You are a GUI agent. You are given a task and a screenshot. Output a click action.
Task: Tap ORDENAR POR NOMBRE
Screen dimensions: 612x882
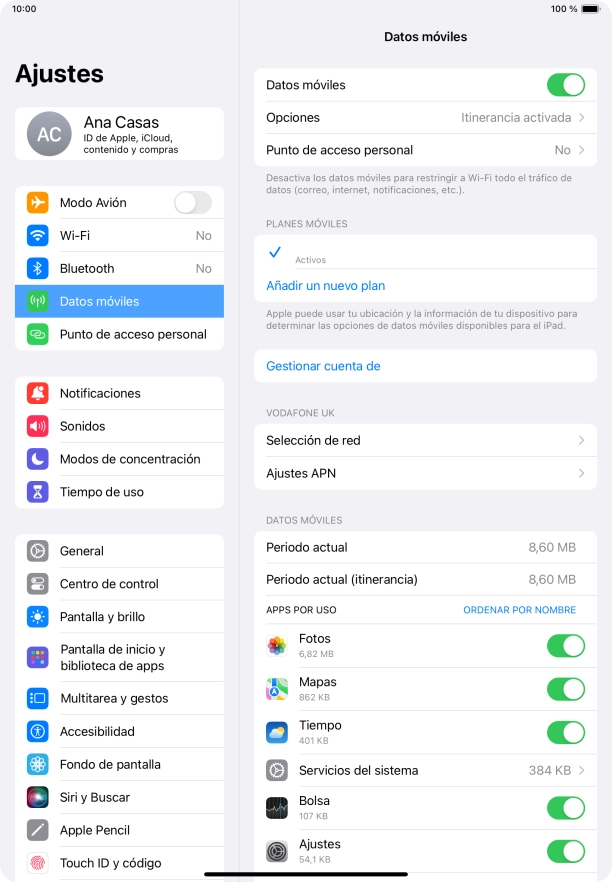click(519, 610)
